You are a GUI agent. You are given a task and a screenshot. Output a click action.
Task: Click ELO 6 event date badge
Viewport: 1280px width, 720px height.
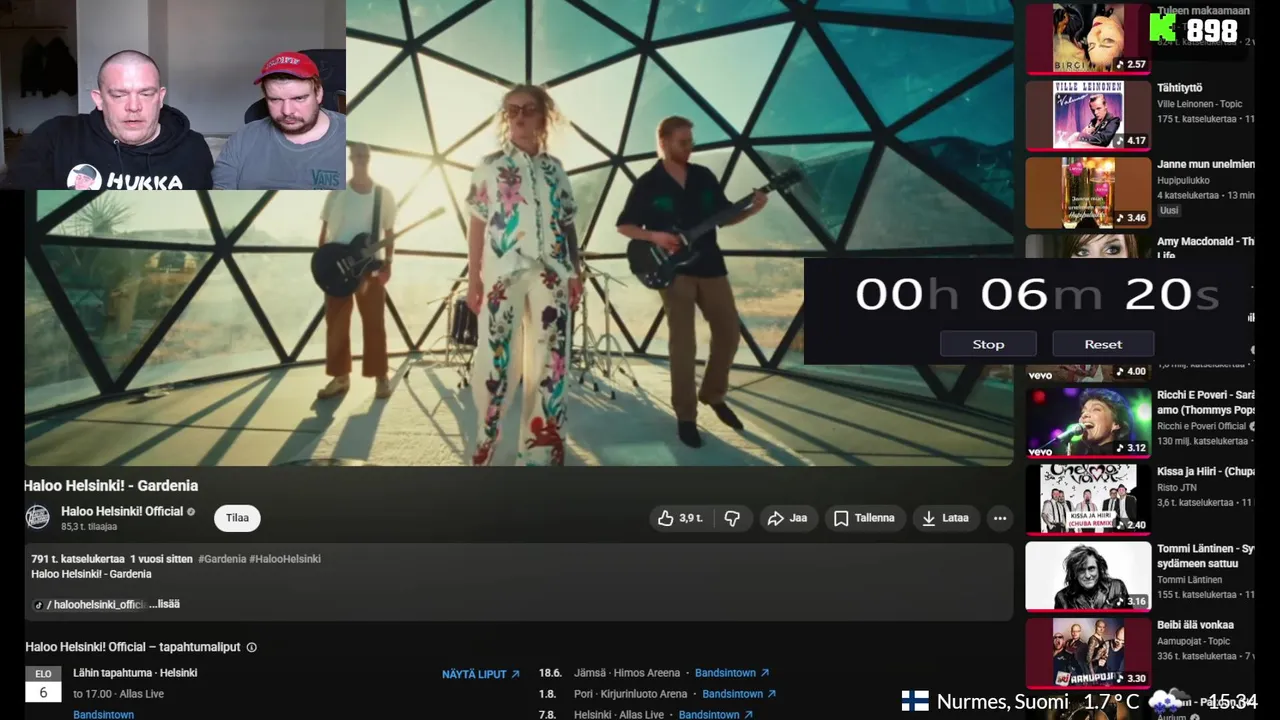click(x=43, y=683)
